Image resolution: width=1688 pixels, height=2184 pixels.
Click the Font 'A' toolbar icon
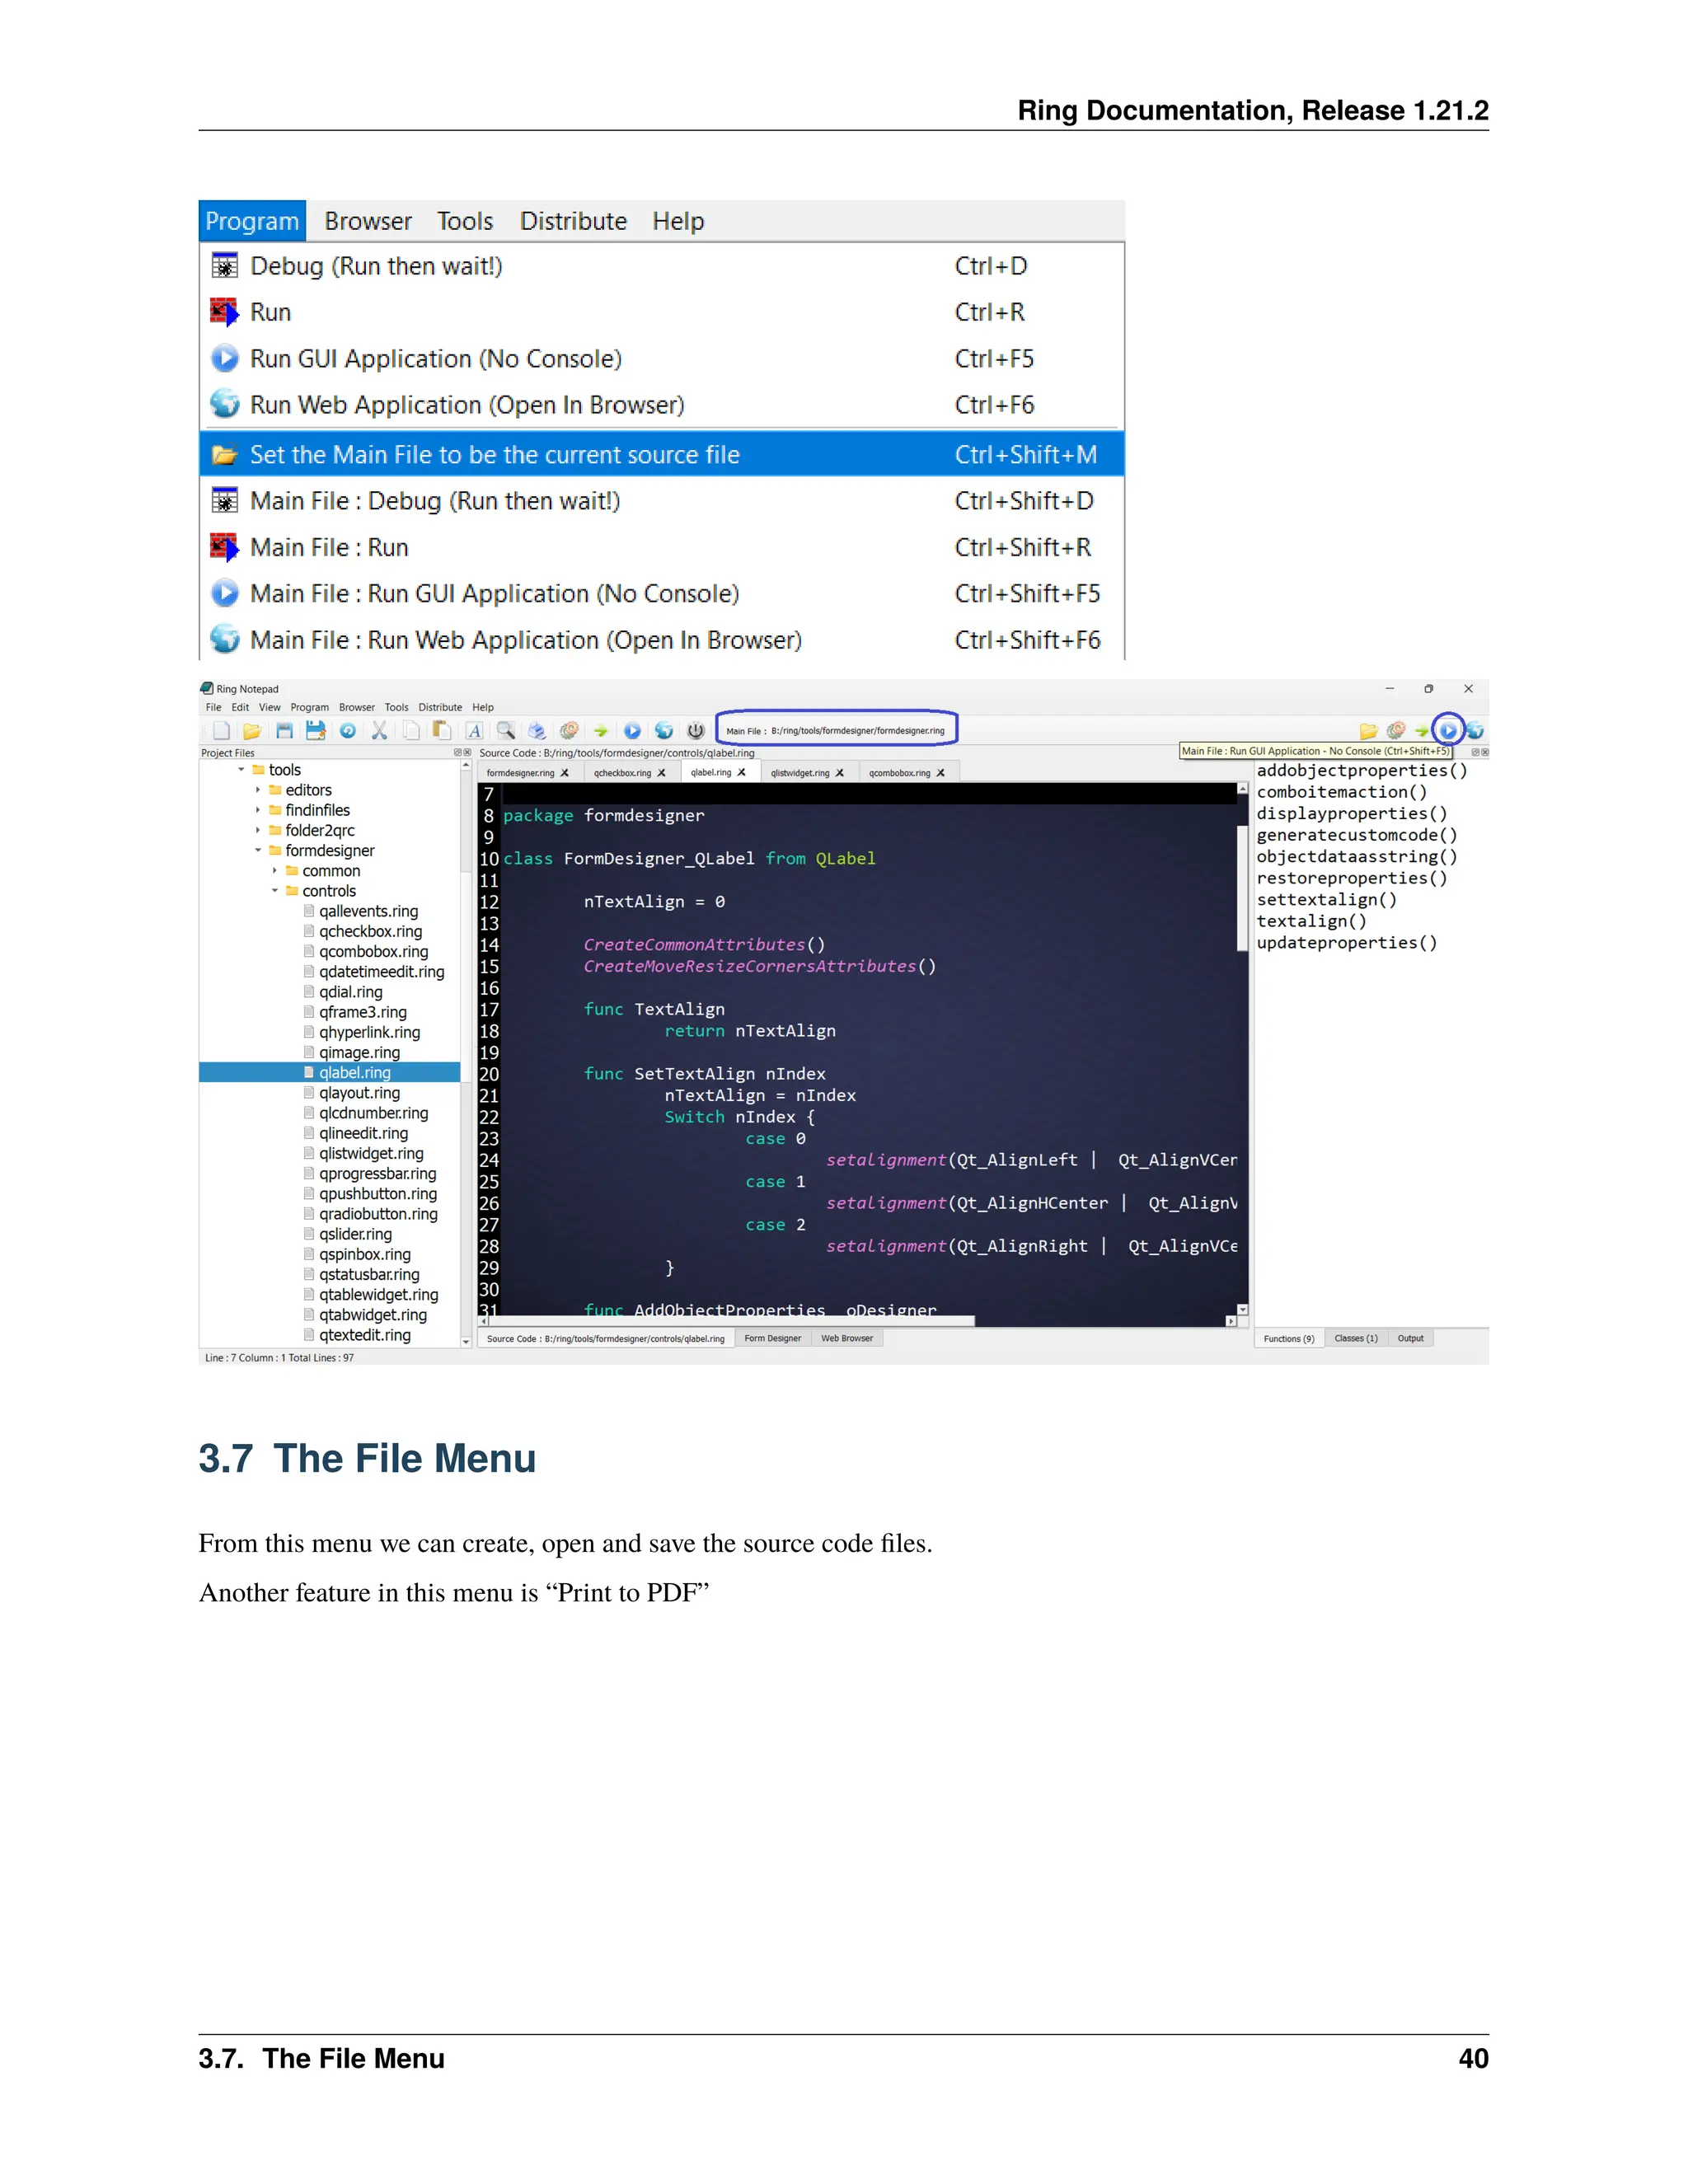coord(474,731)
